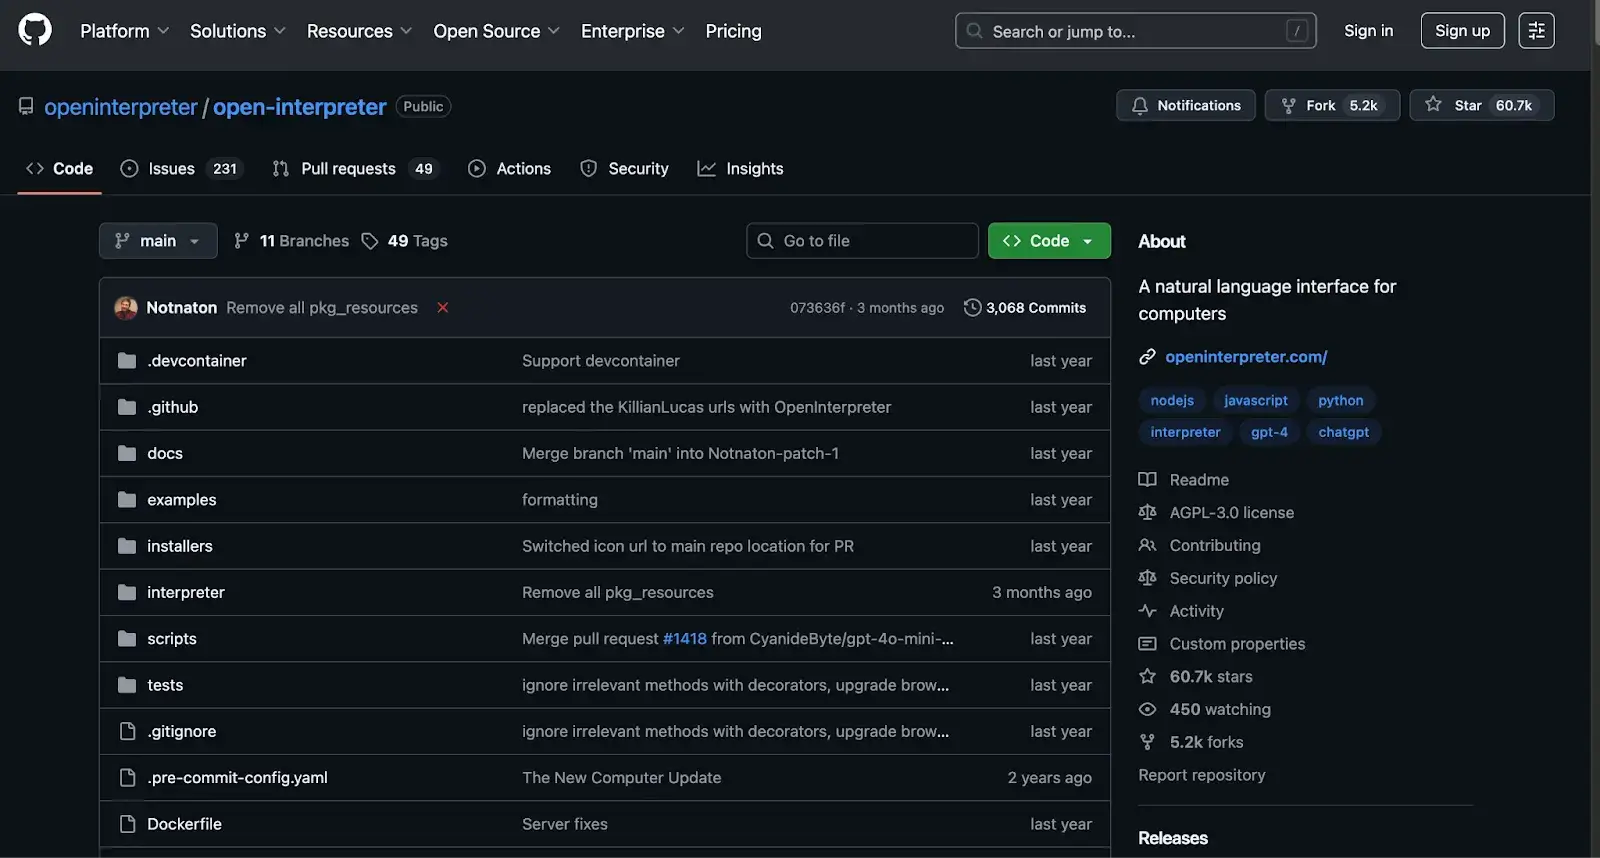Expand the main branch dropdown

coord(158,241)
